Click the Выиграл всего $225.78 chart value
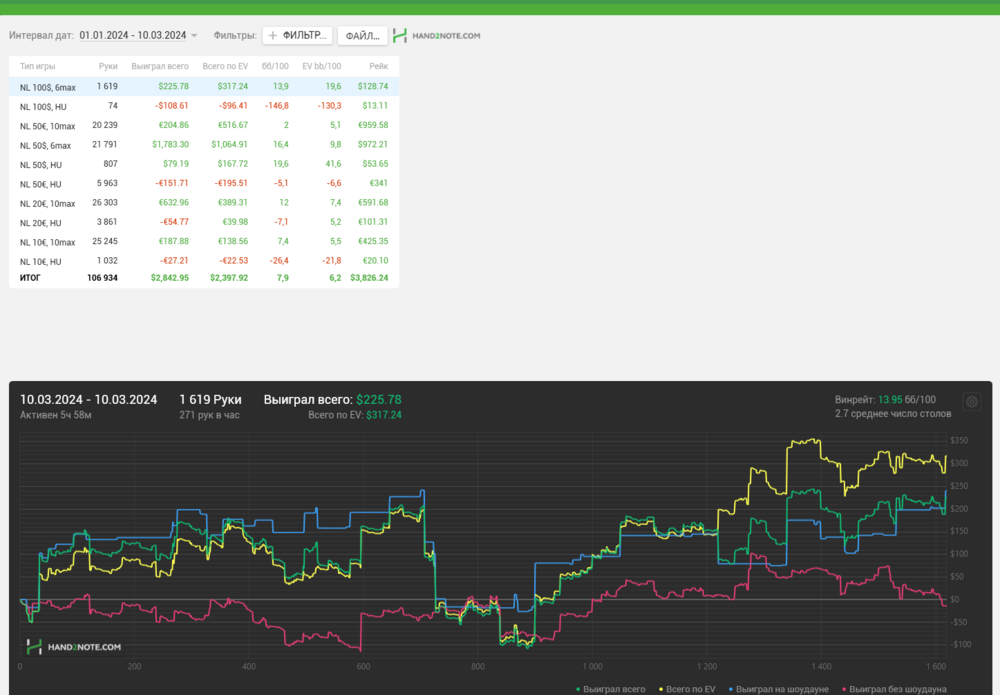 click(332, 400)
